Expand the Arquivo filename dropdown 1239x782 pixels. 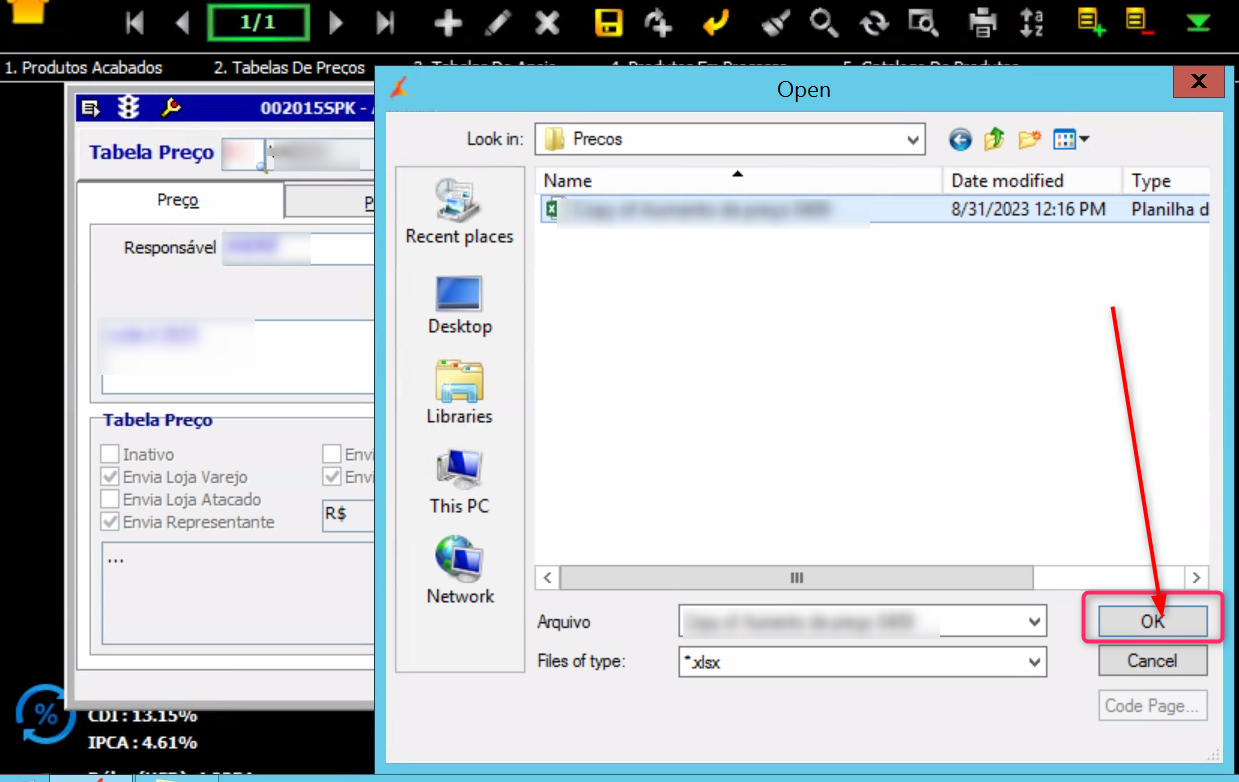click(1035, 622)
